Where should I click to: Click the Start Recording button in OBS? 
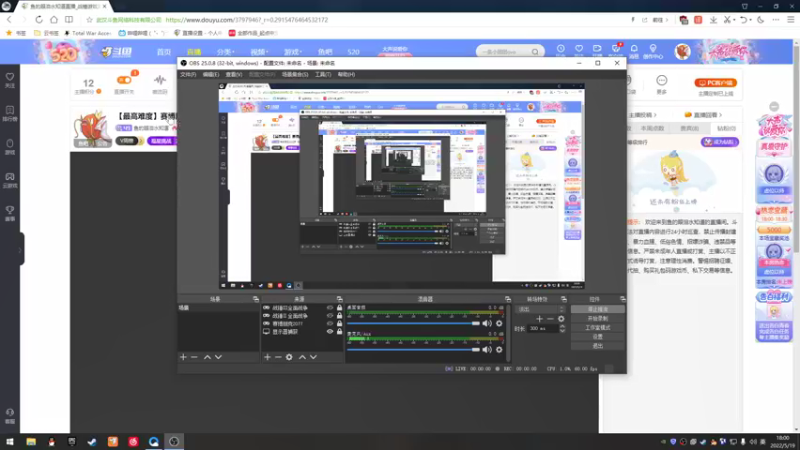tap(597, 318)
